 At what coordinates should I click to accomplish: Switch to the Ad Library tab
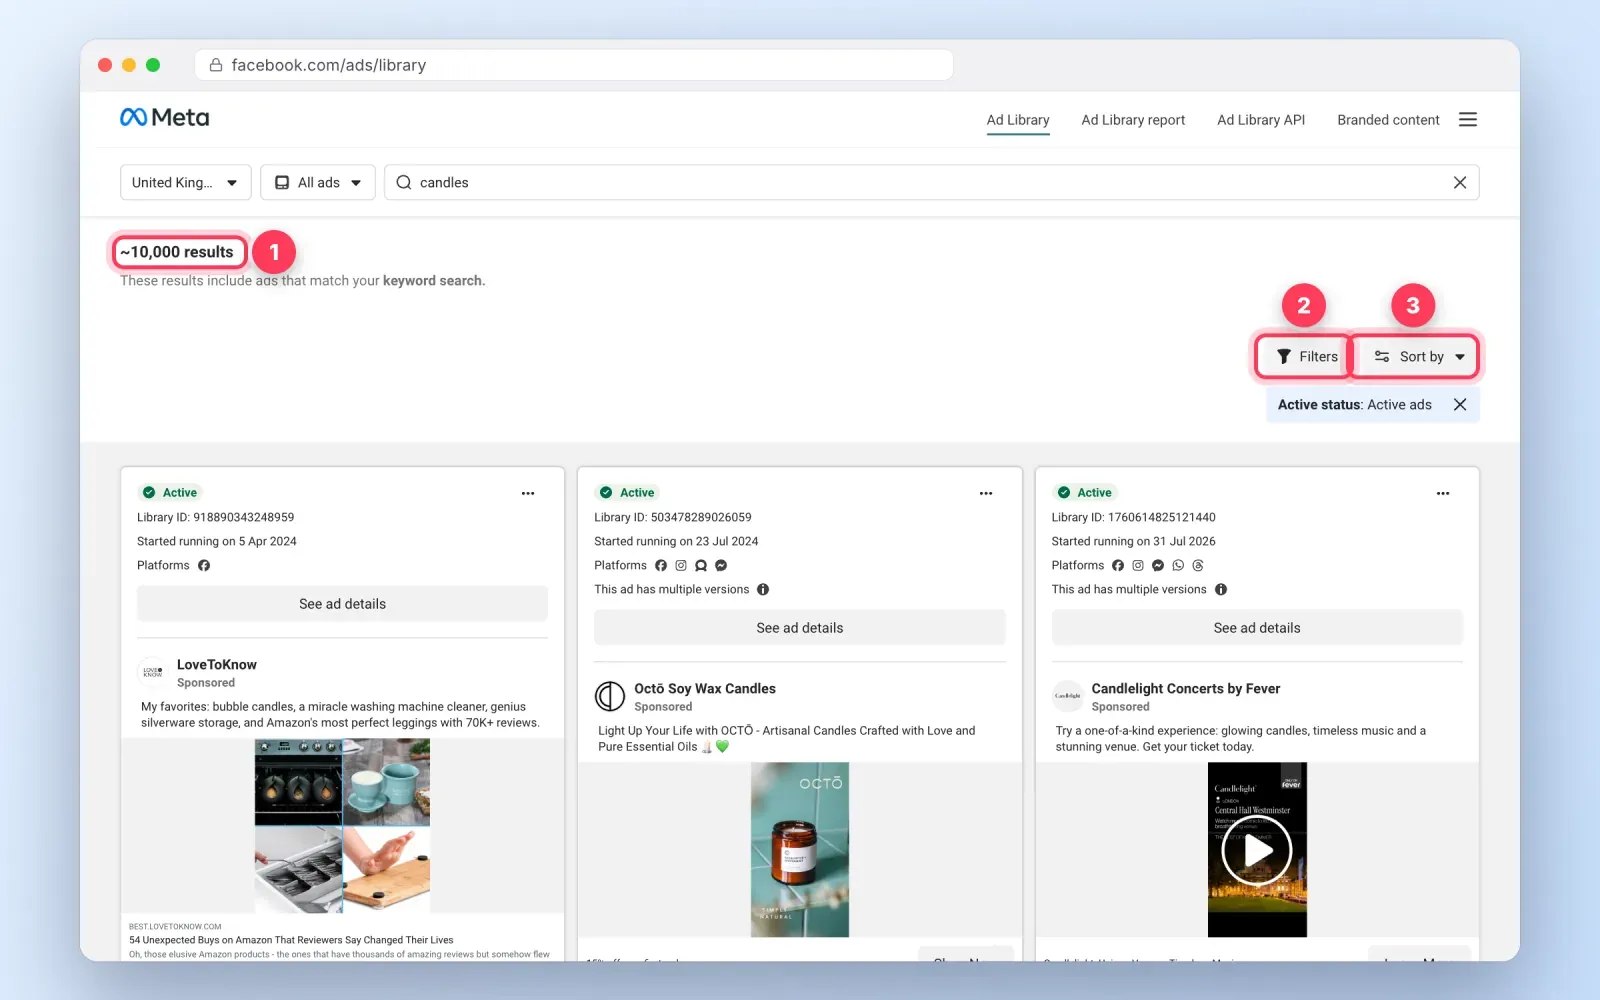[1018, 120]
